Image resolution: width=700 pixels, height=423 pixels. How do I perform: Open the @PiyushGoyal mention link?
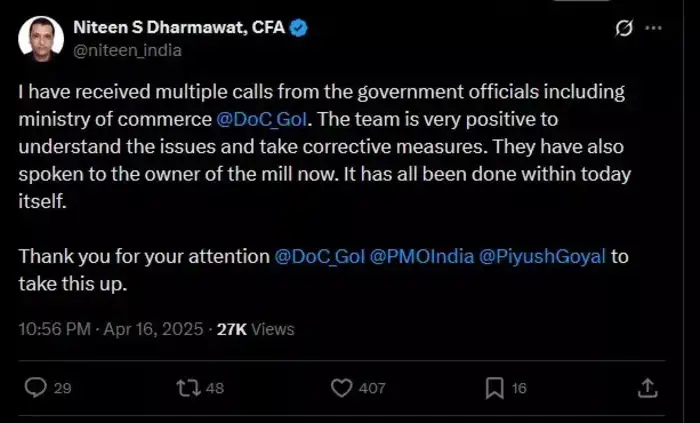pyautogui.click(x=542, y=257)
